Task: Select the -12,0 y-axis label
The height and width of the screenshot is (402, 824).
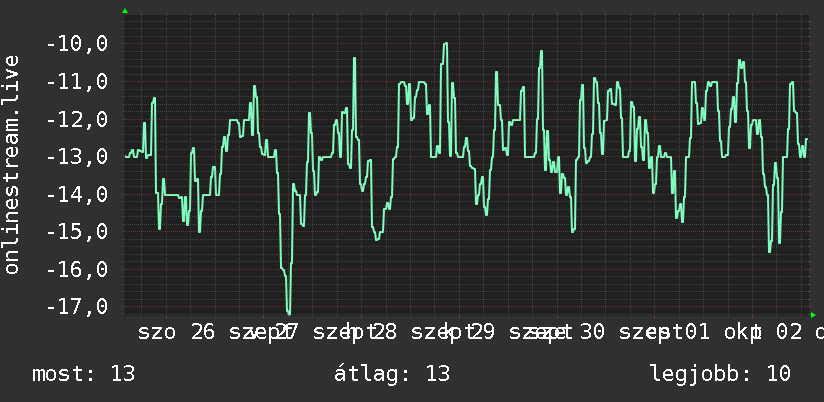Action: pos(77,120)
